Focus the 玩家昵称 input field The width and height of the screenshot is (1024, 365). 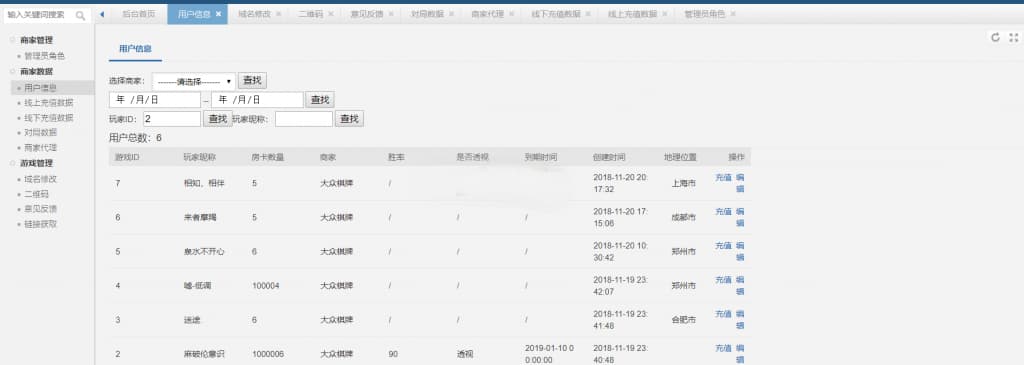(304, 119)
